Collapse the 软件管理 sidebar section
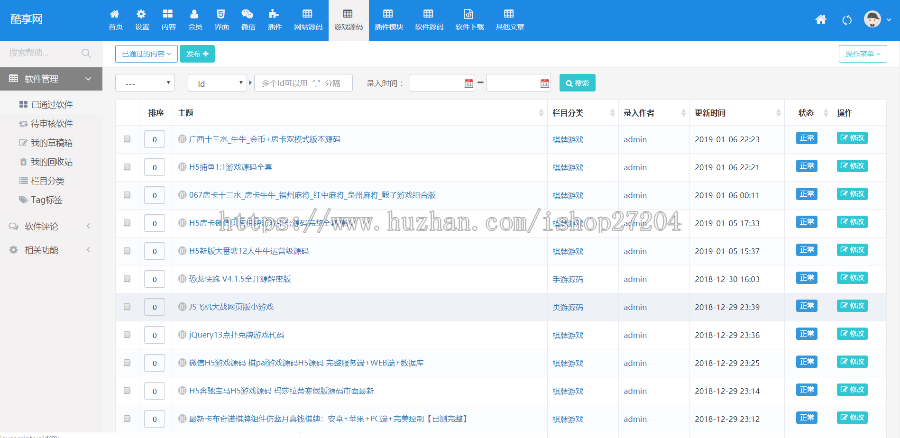The height and width of the screenshot is (438, 900). coord(51,79)
